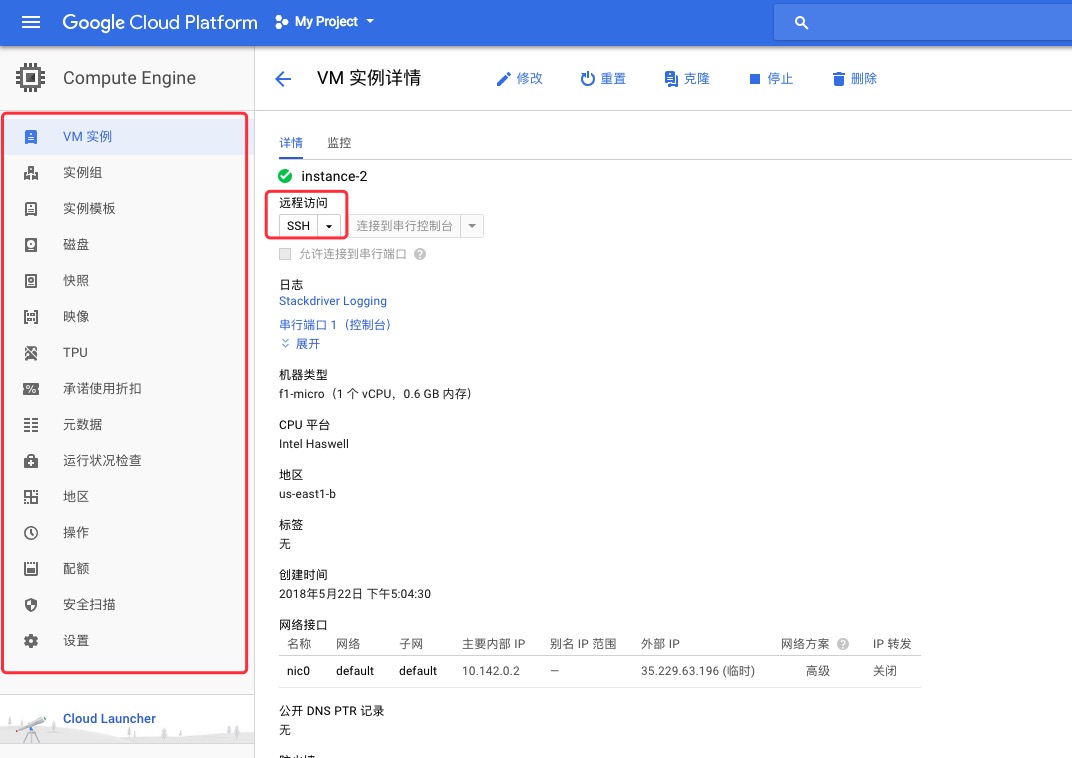Select 磁盘 in the sidebar
The width and height of the screenshot is (1072, 758).
pos(126,245)
